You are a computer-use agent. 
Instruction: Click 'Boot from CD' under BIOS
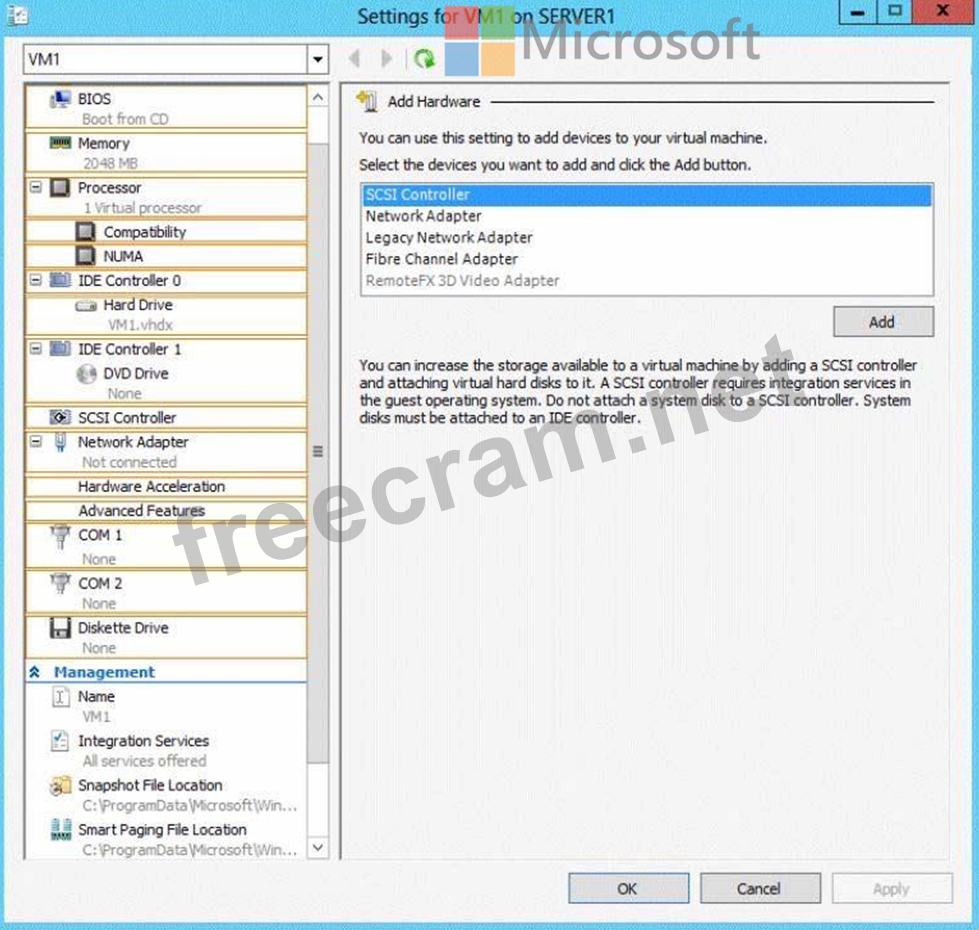point(125,119)
